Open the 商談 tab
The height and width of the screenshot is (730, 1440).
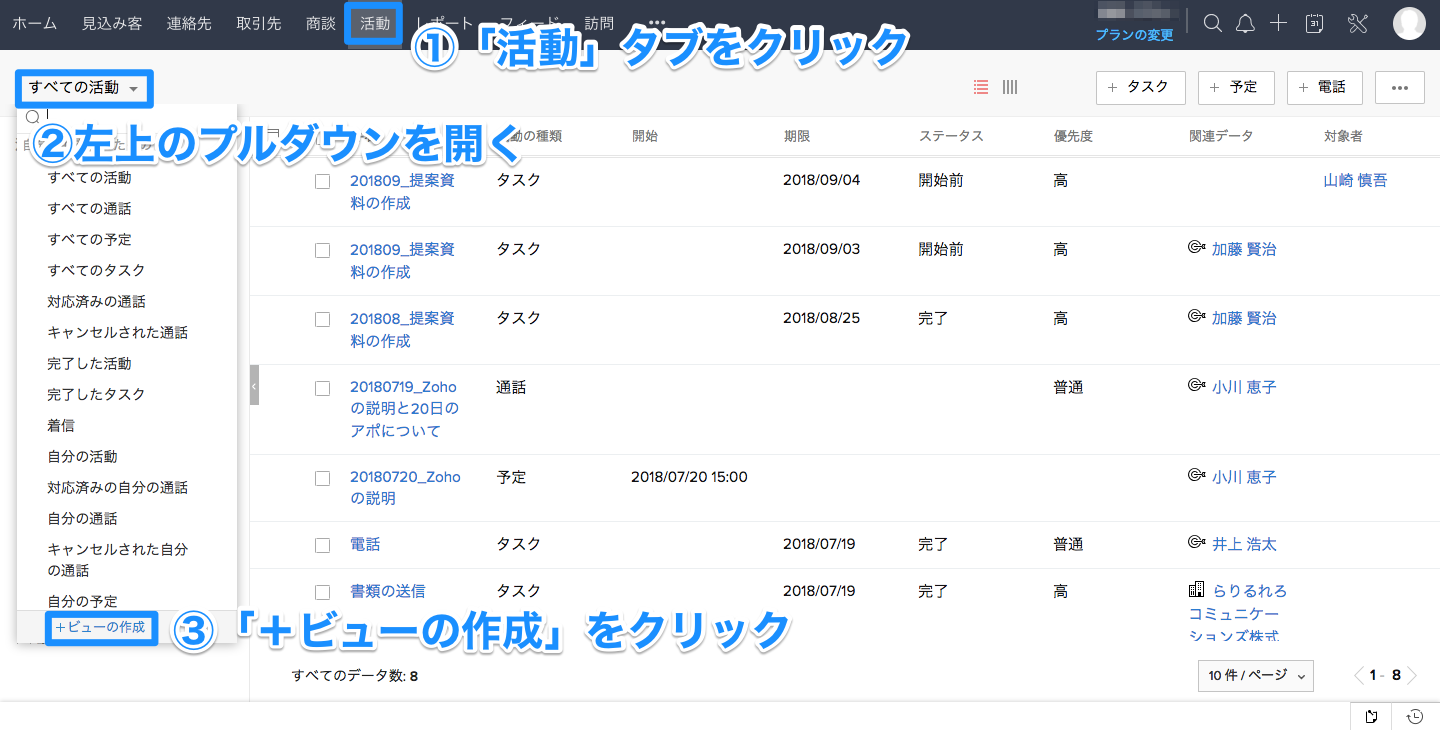[x=321, y=23]
